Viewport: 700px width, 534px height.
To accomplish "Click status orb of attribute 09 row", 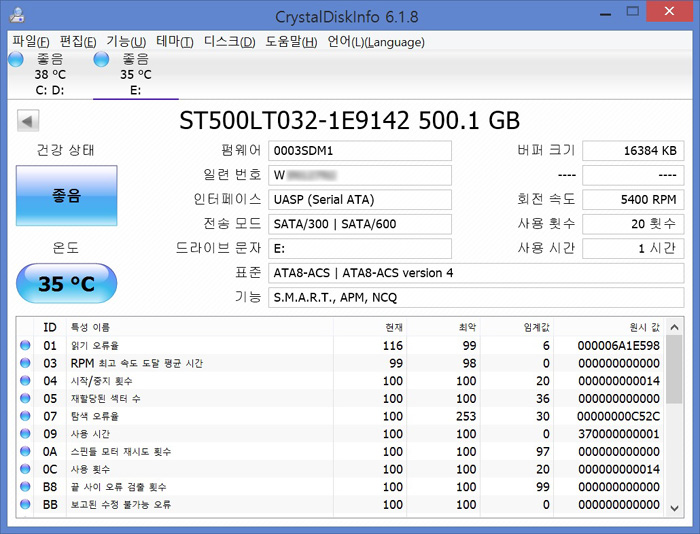I will pyautogui.click(x=25, y=434).
